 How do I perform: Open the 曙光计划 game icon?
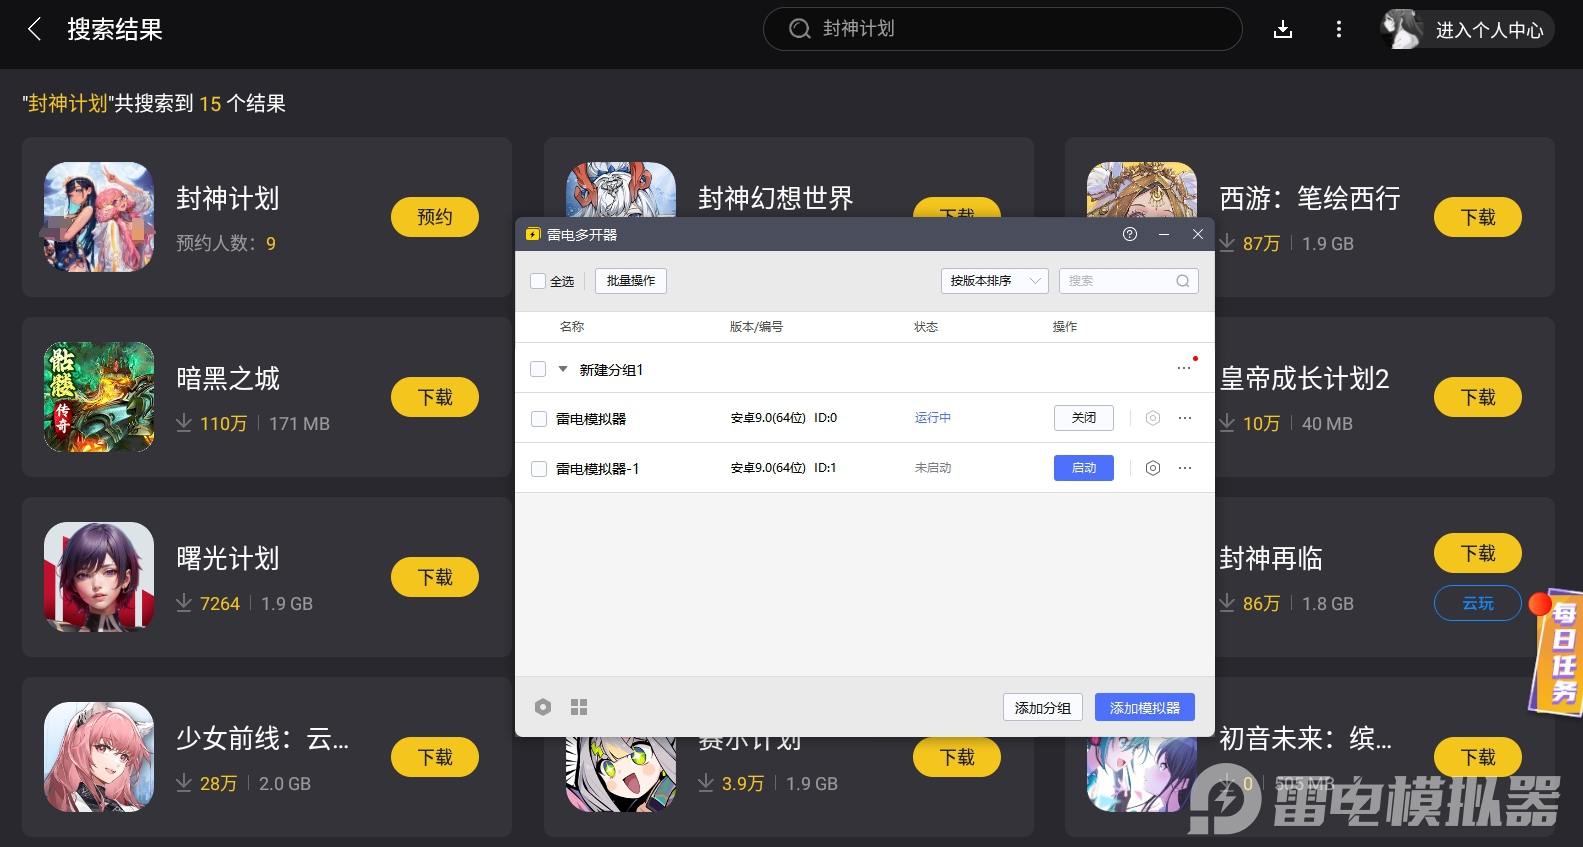tap(99, 577)
